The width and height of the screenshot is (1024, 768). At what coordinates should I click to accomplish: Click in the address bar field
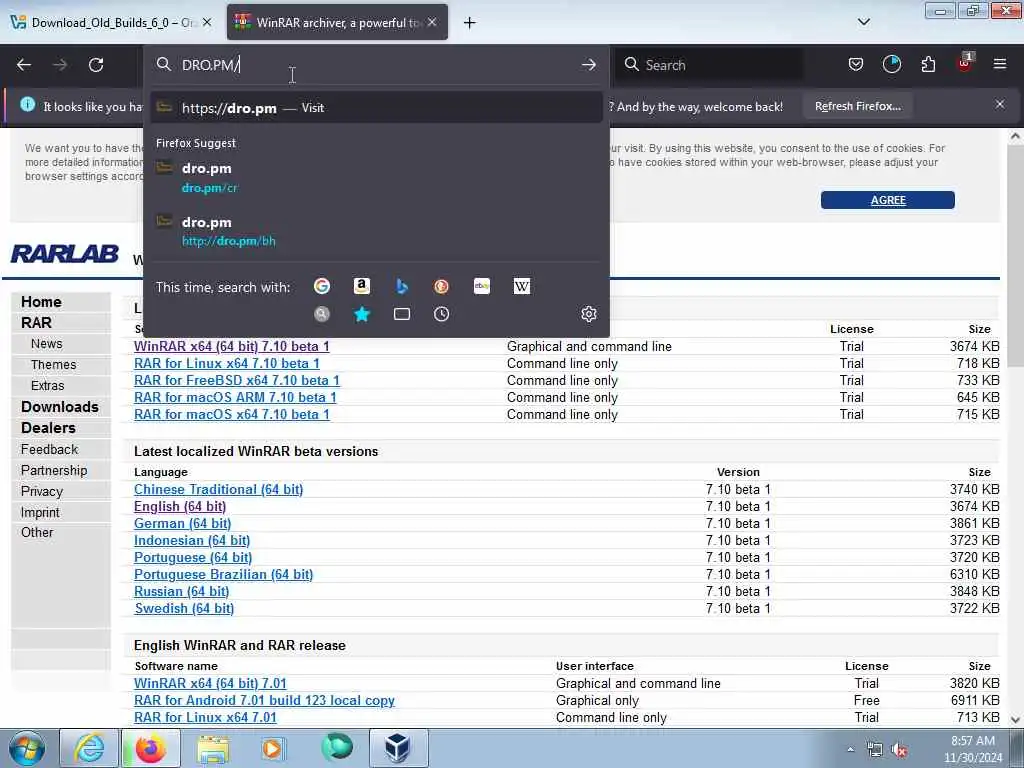coord(376,65)
